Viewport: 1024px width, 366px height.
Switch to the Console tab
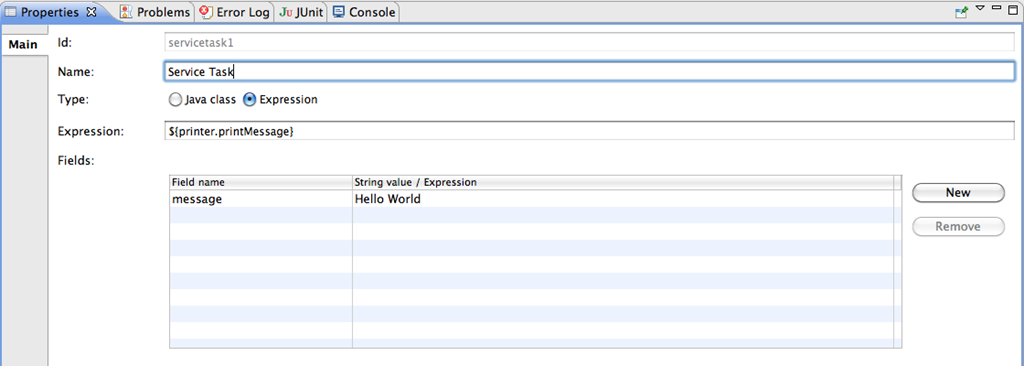pos(364,12)
